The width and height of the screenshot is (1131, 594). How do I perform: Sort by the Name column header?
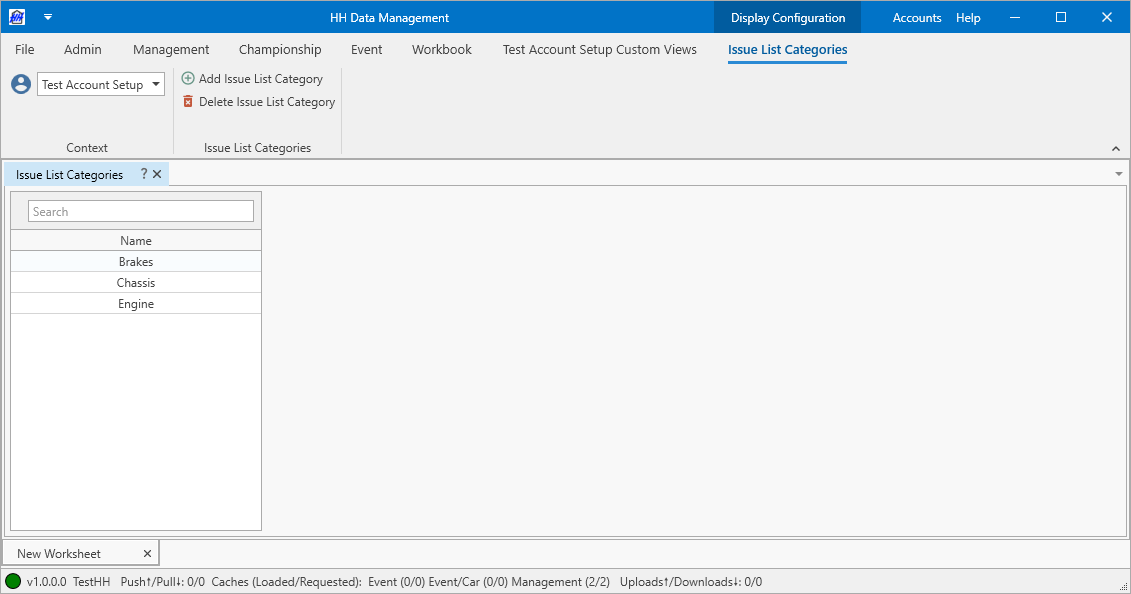[136, 241]
